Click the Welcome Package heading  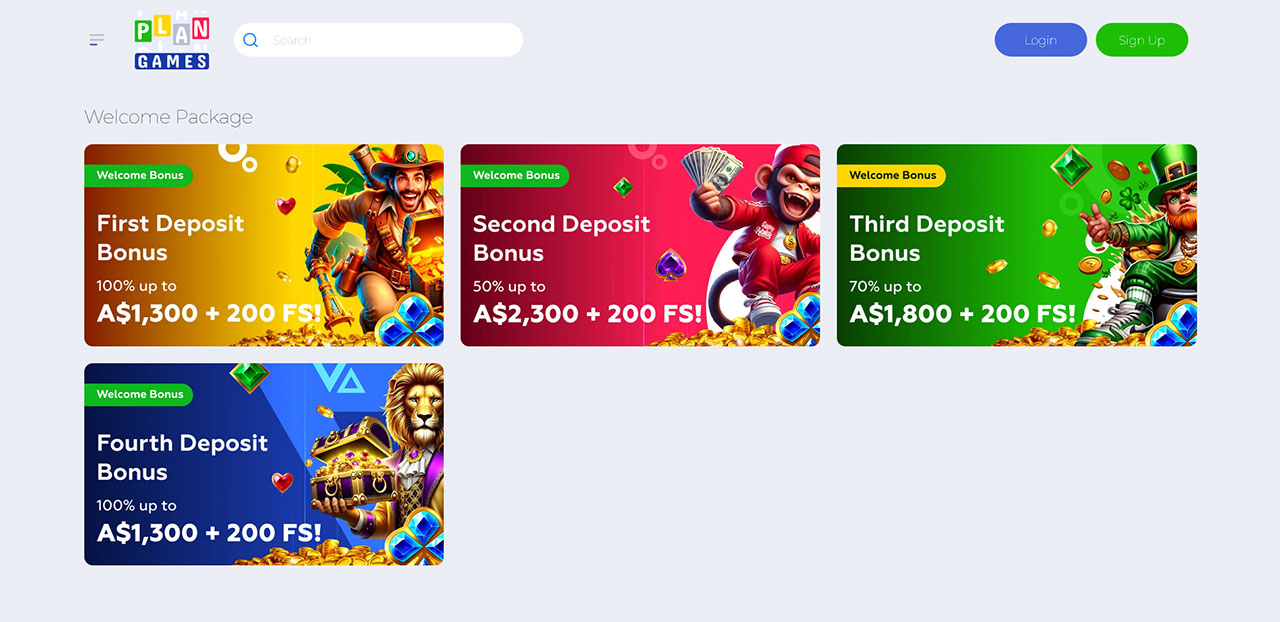(x=168, y=117)
